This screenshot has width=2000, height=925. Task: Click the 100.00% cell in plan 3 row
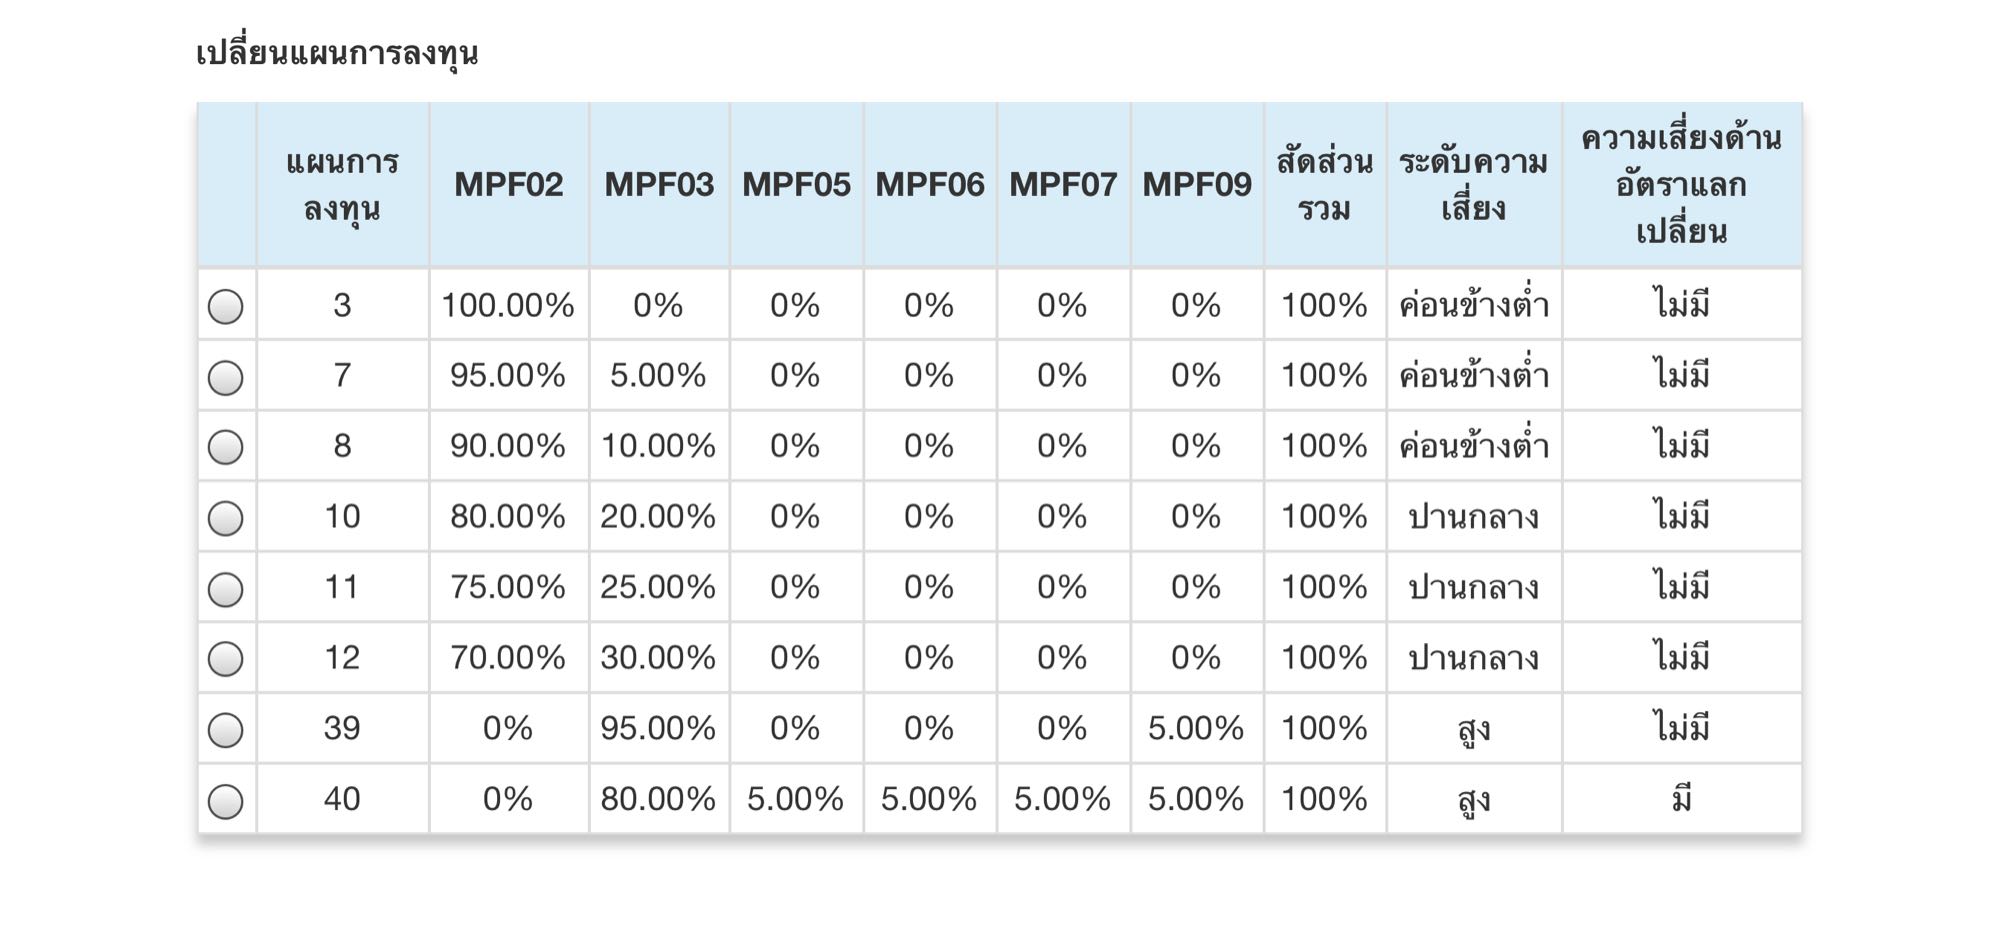pyautogui.click(x=508, y=305)
